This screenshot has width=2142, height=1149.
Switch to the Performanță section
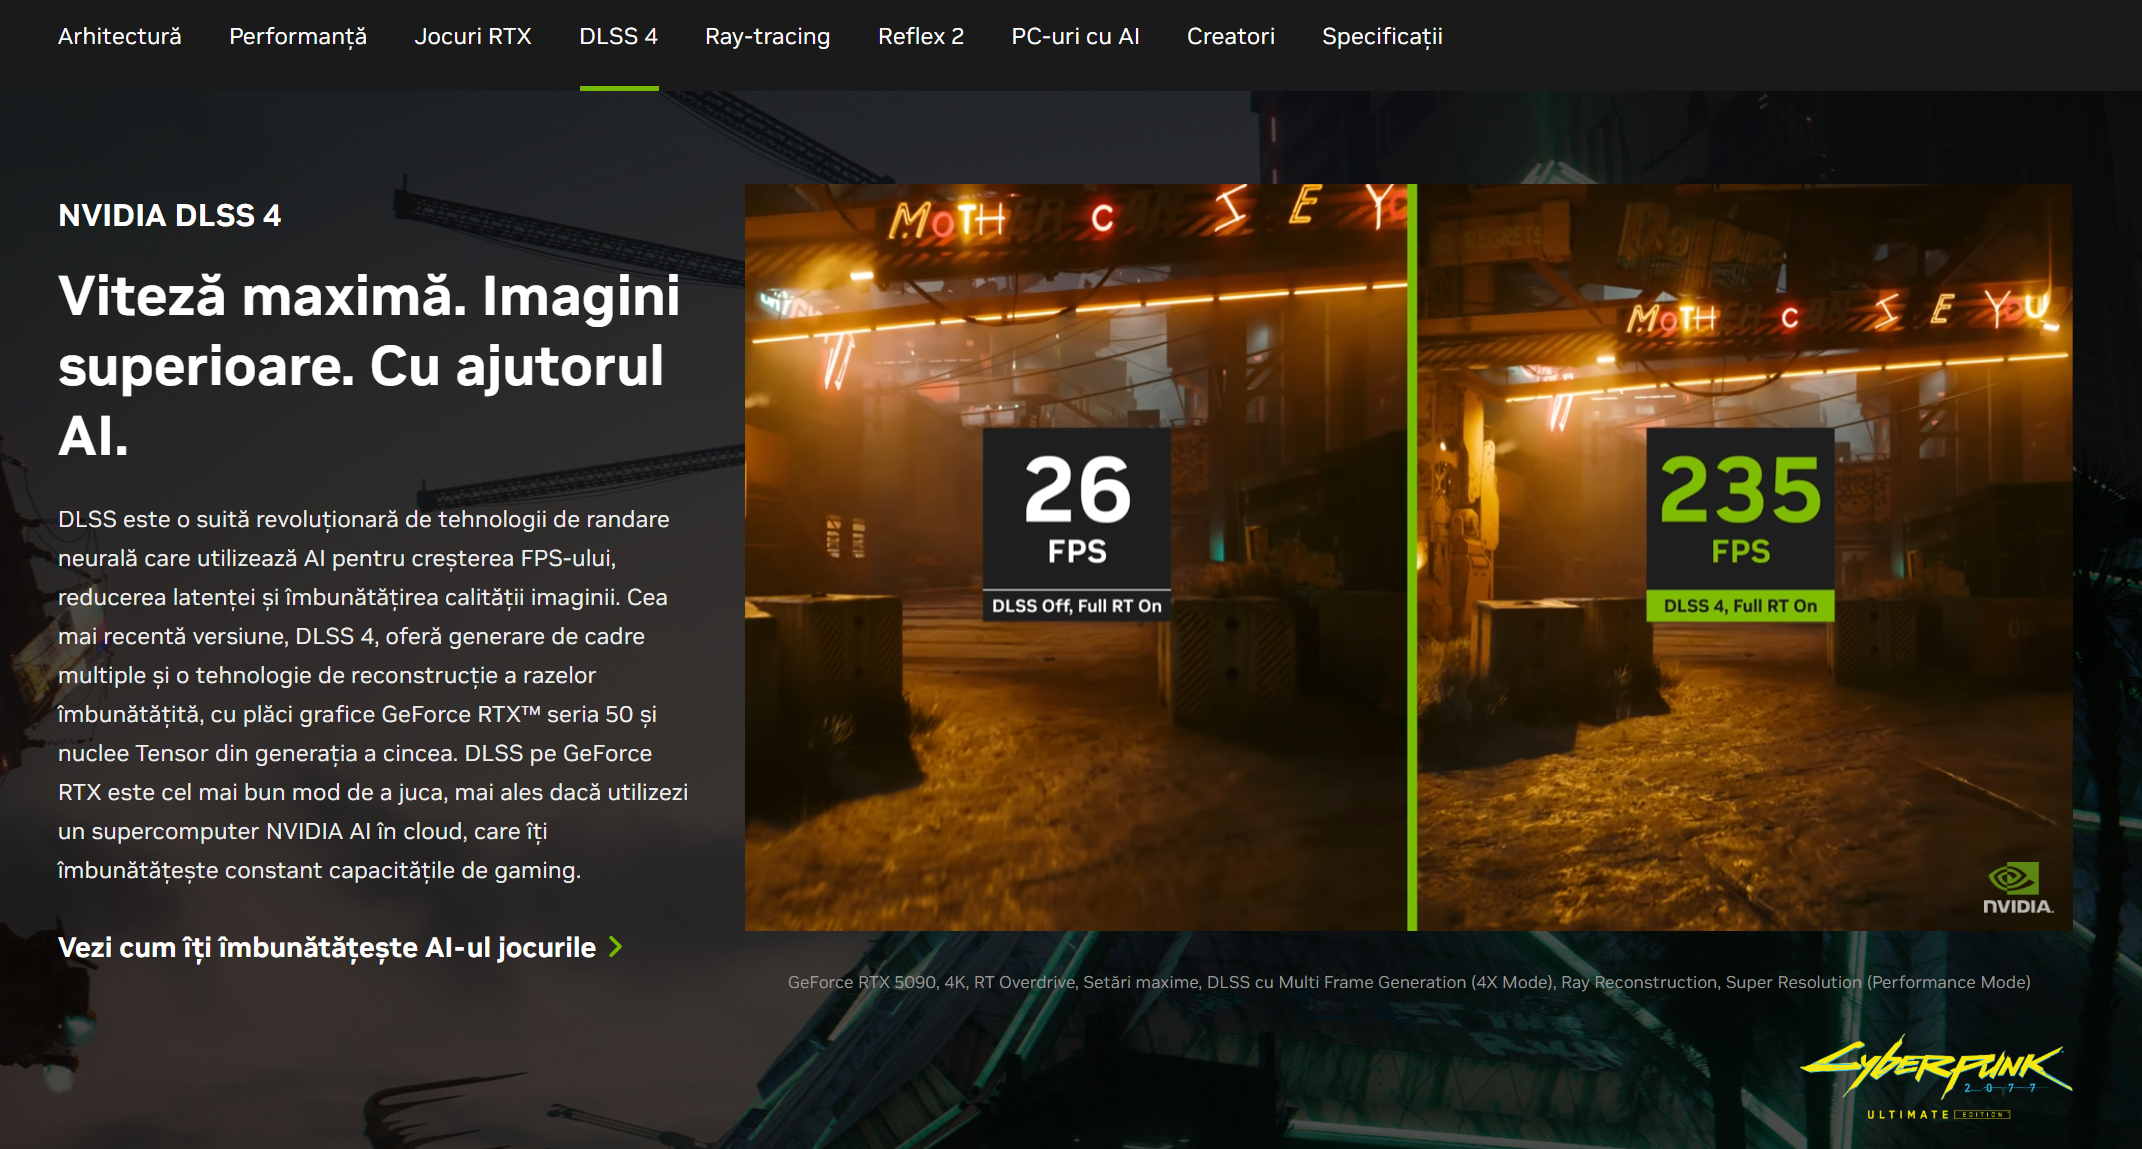coord(297,37)
